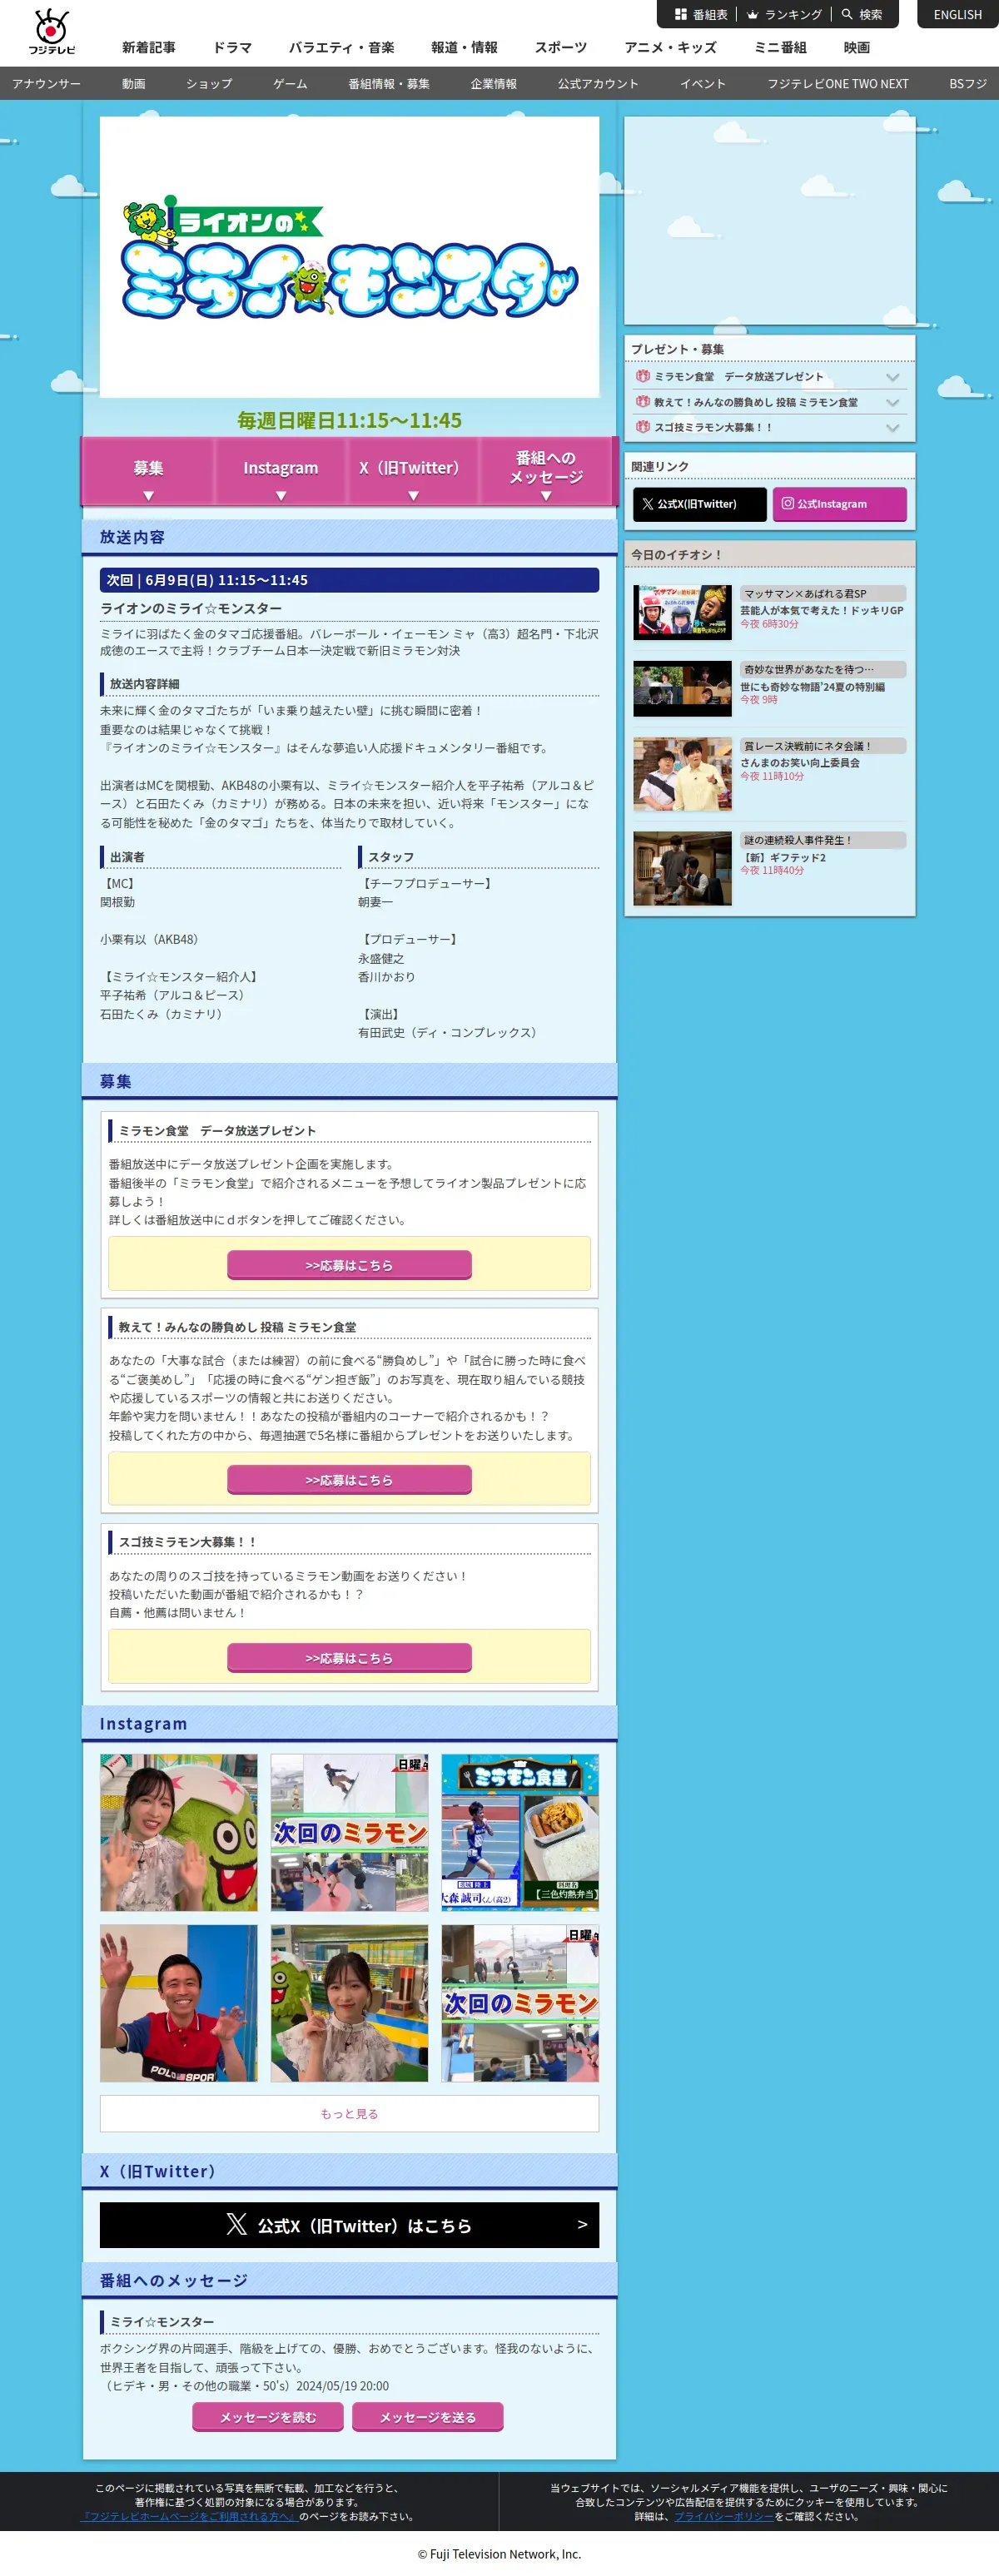999x2576 pixels.
Task: Open フジテレビONE TWO NEXT link
Action: 838,84
